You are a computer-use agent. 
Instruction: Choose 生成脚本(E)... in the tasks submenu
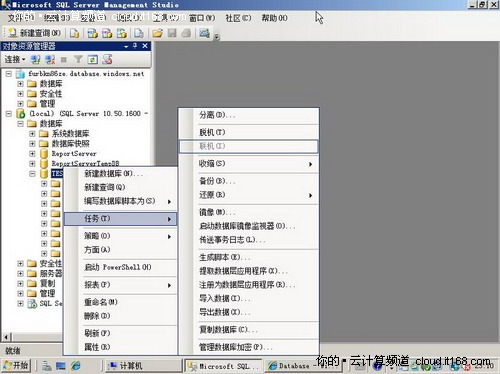pos(249,257)
